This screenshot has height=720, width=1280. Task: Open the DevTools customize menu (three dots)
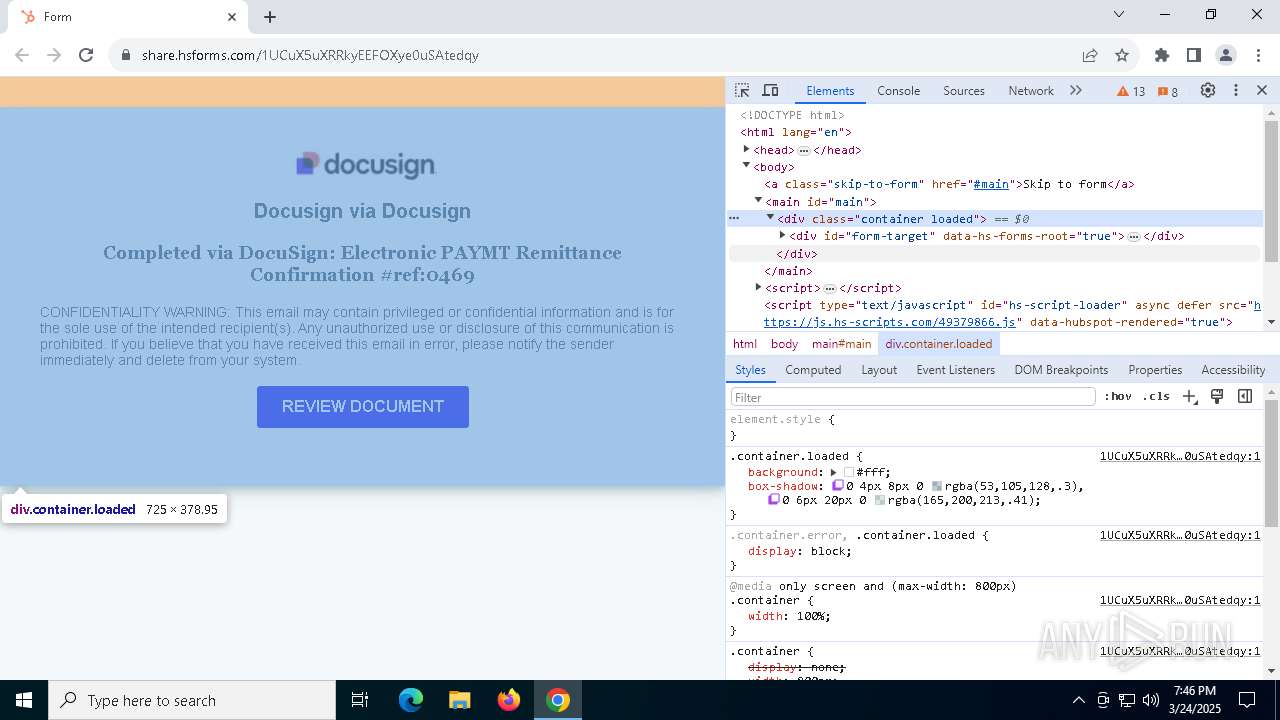coord(1236,91)
